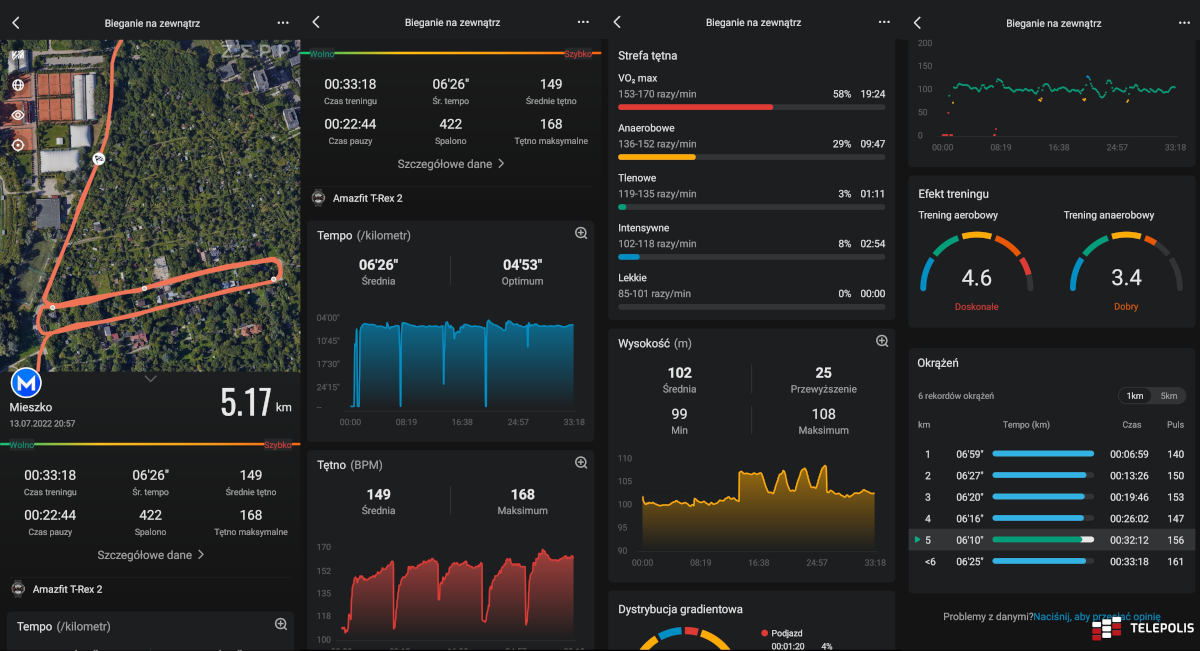Collapse the map using the down chevron
The height and width of the screenshot is (651, 1200).
[x=150, y=379]
